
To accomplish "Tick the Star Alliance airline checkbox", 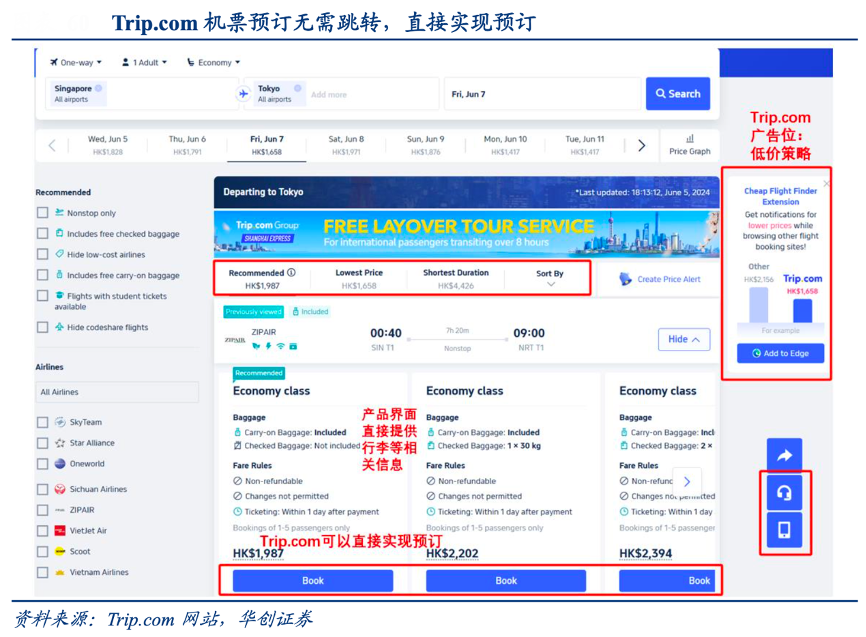I will pyautogui.click(x=42, y=443).
